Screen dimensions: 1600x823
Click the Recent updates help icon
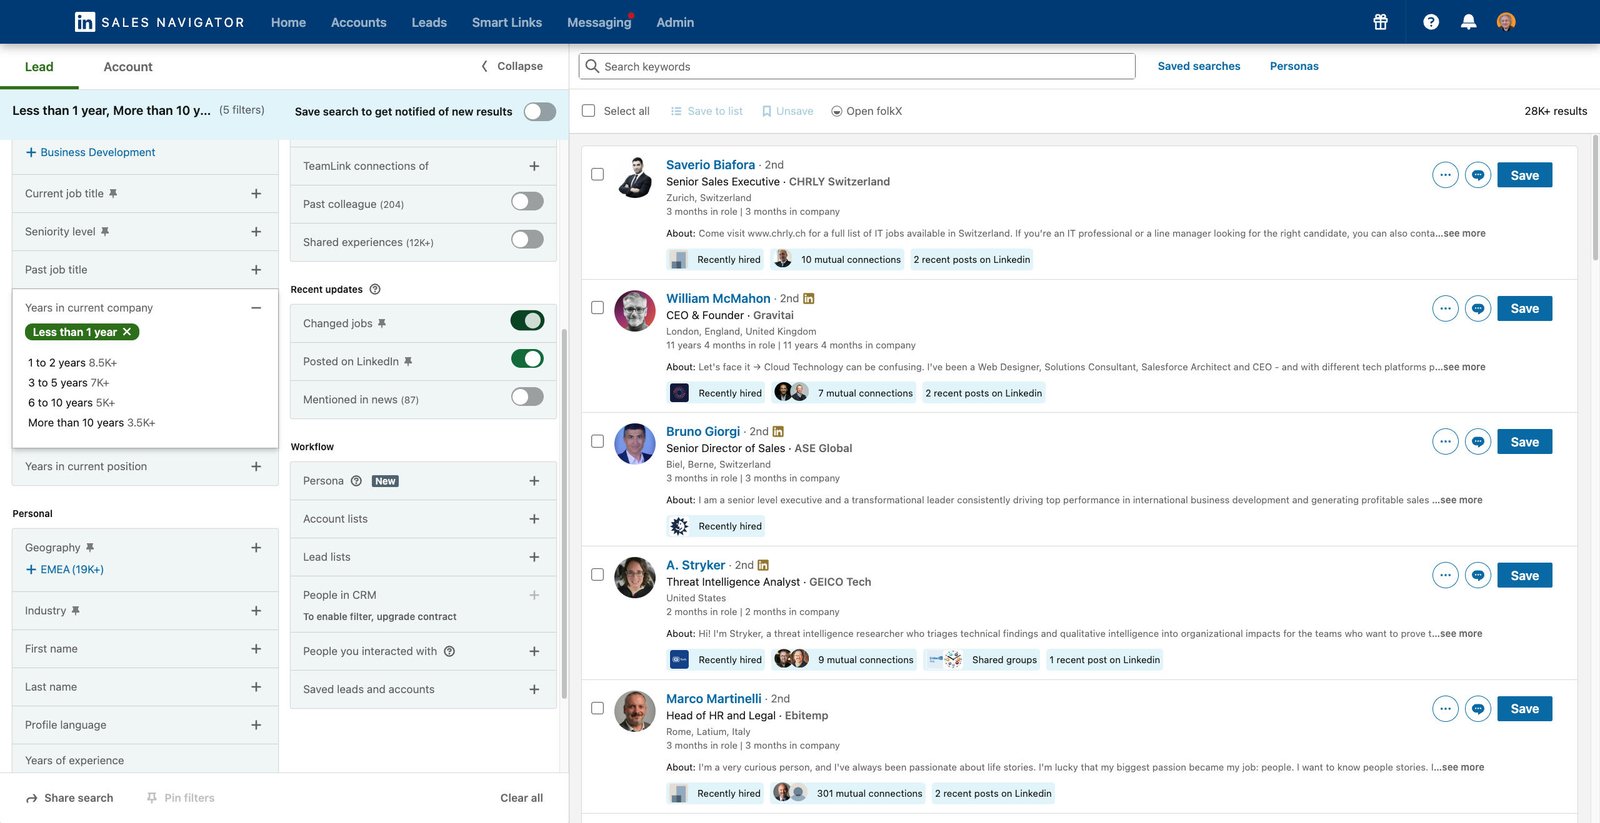pyautogui.click(x=375, y=290)
